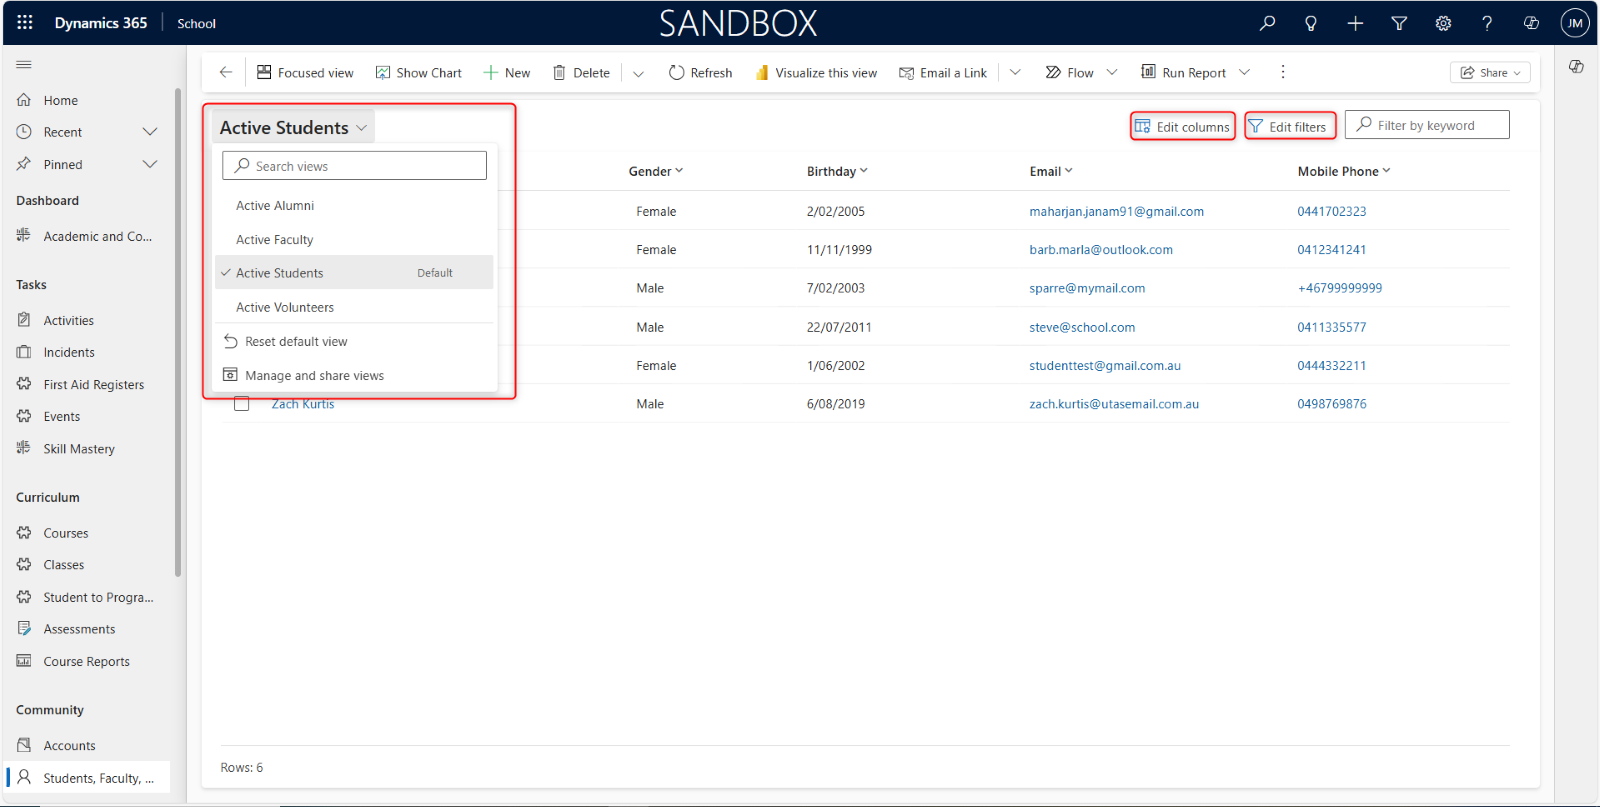This screenshot has width=1600, height=807.
Task: Select the Zach Kurtis row checkbox
Action: 242,404
